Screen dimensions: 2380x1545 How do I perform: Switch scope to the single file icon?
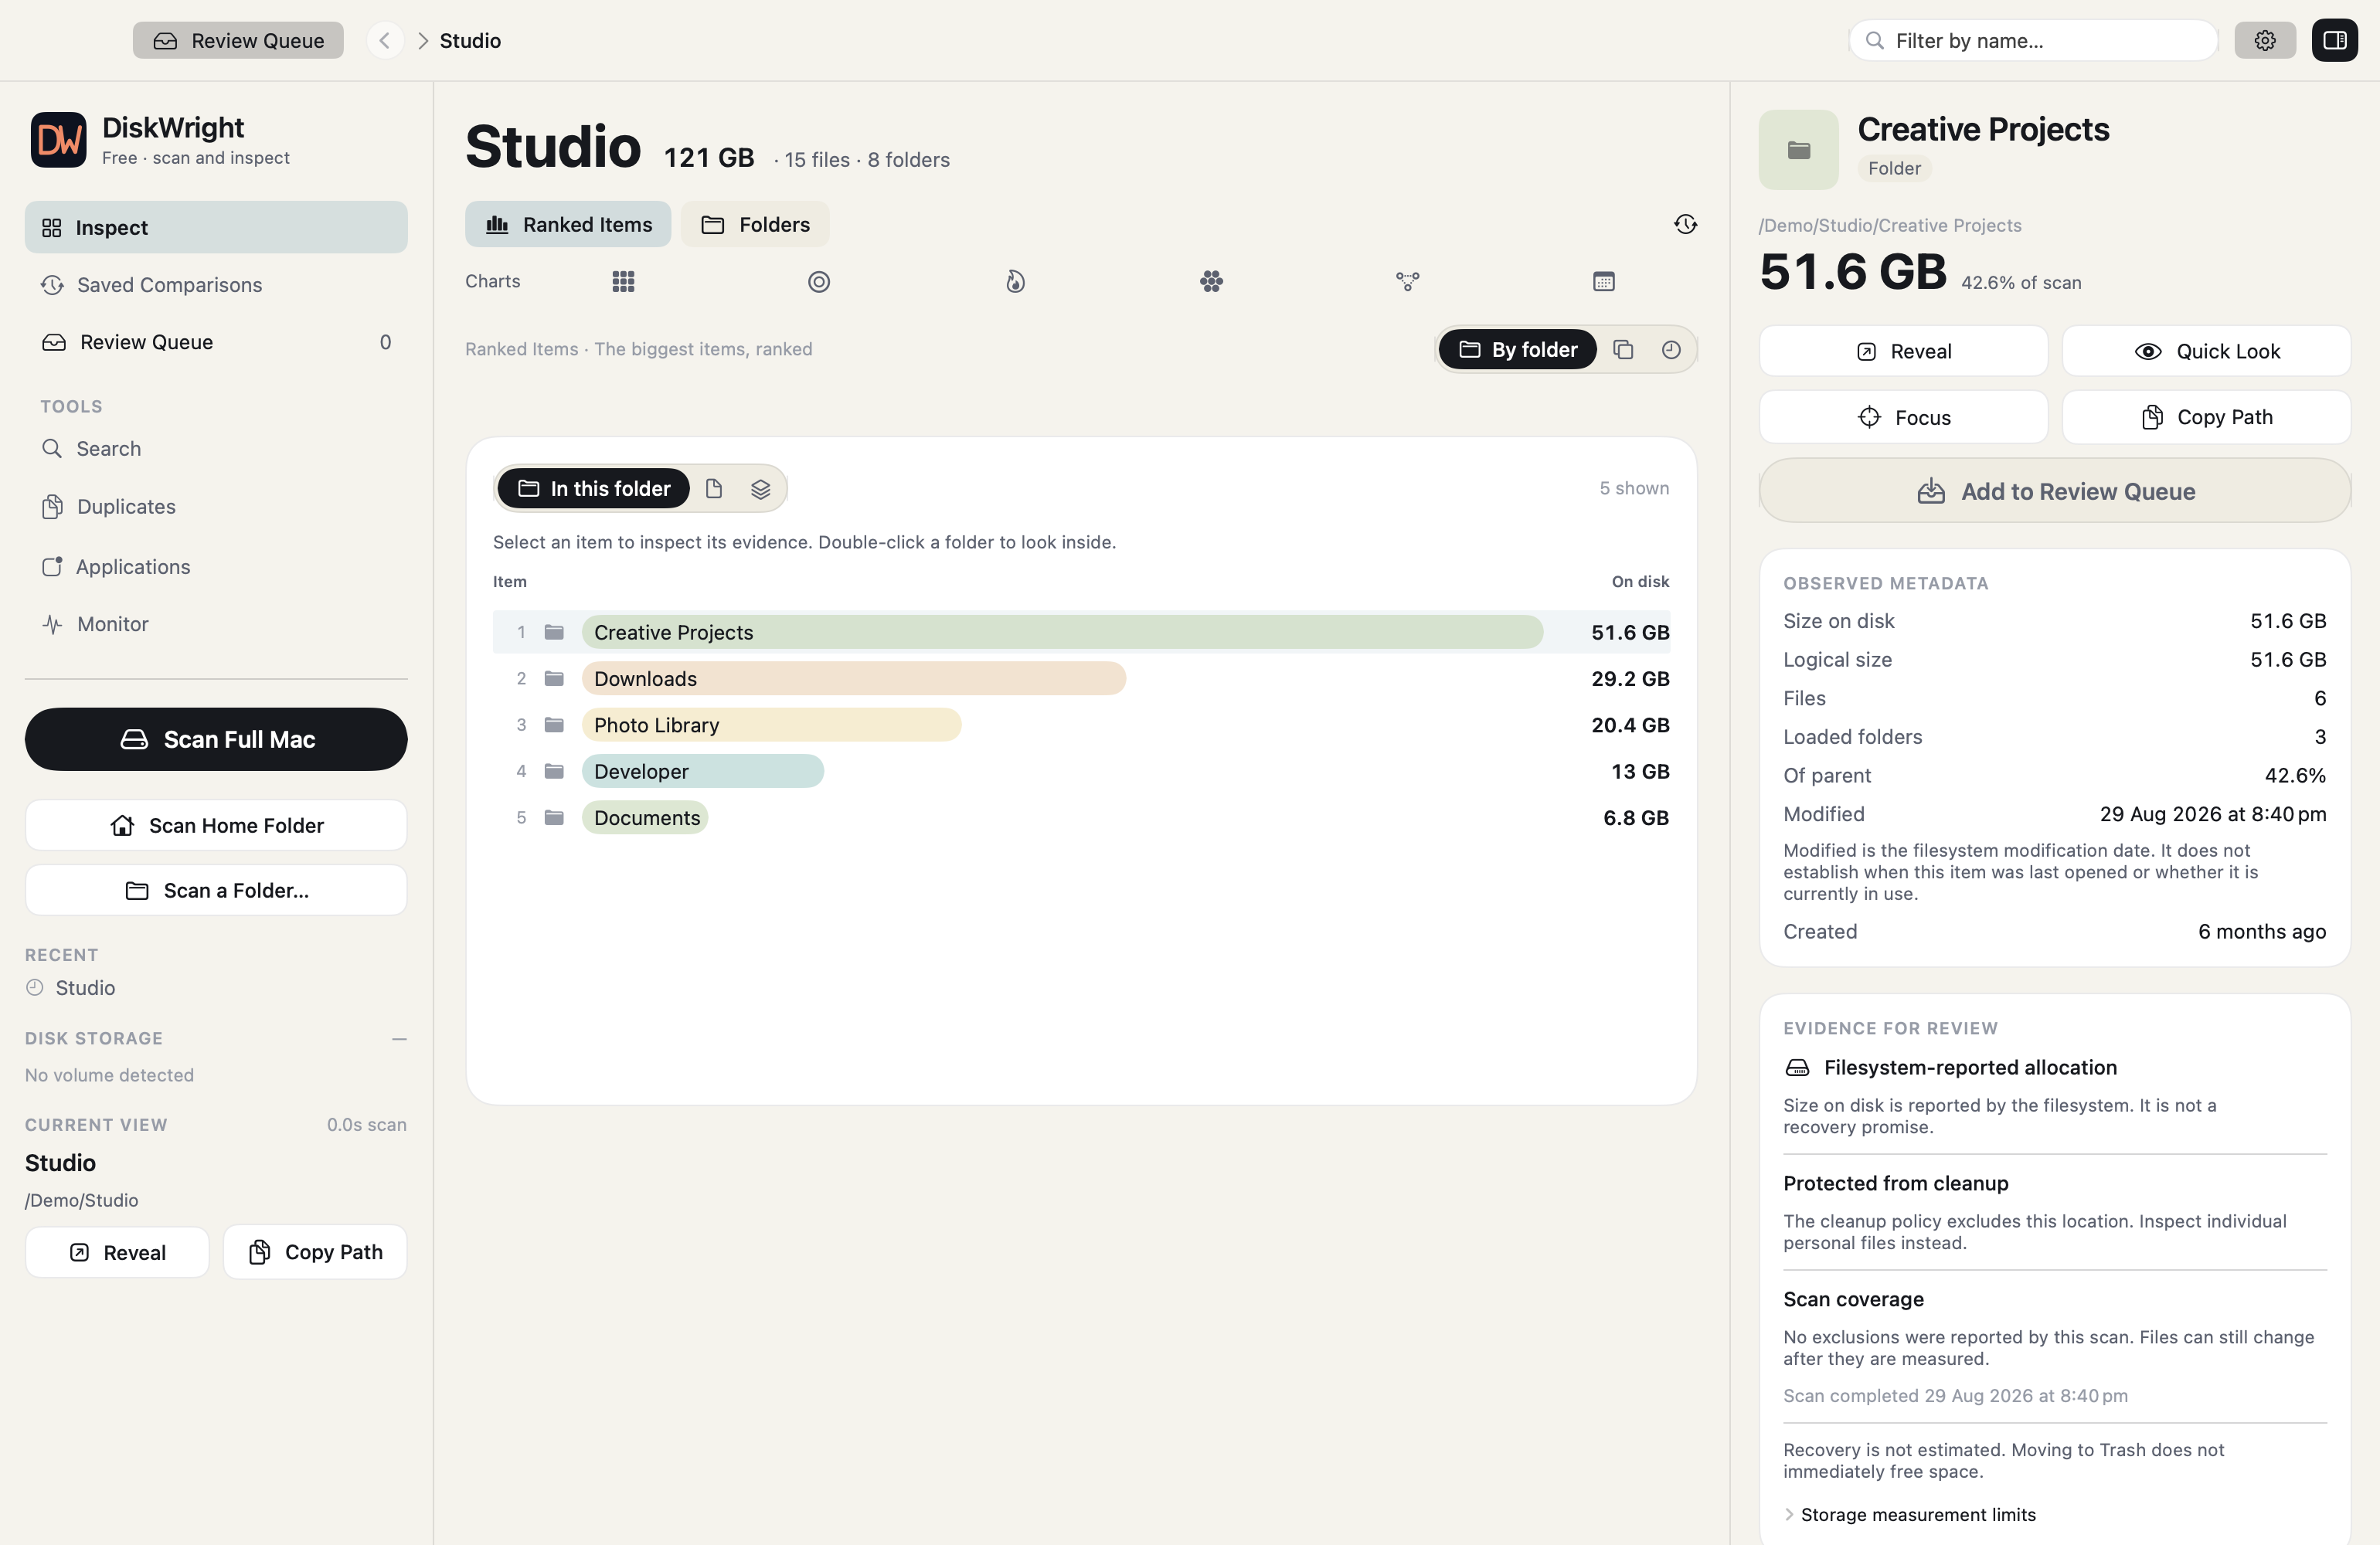click(x=713, y=488)
